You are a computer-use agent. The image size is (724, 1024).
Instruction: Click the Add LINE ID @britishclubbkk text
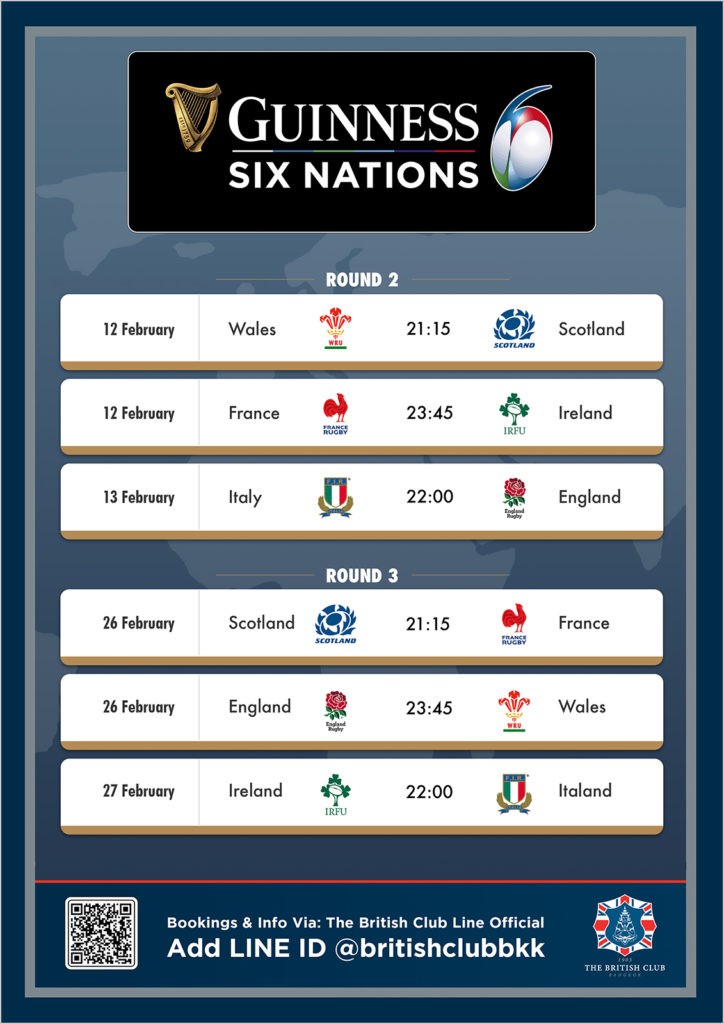[x=356, y=948]
